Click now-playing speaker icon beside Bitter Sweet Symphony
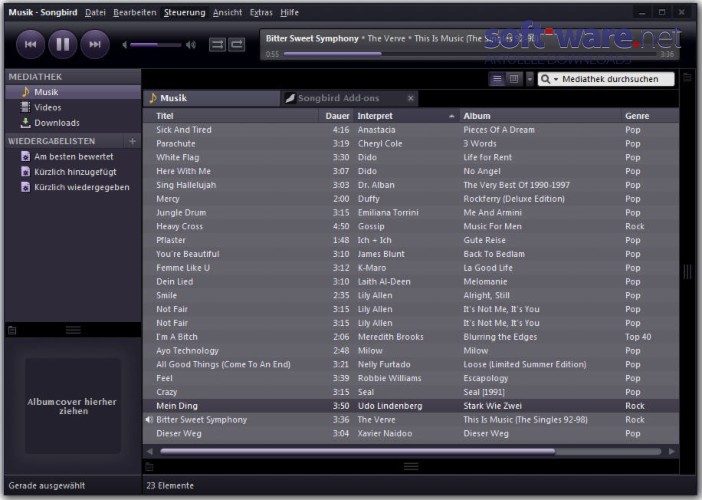This screenshot has height=500, width=702. tap(149, 420)
